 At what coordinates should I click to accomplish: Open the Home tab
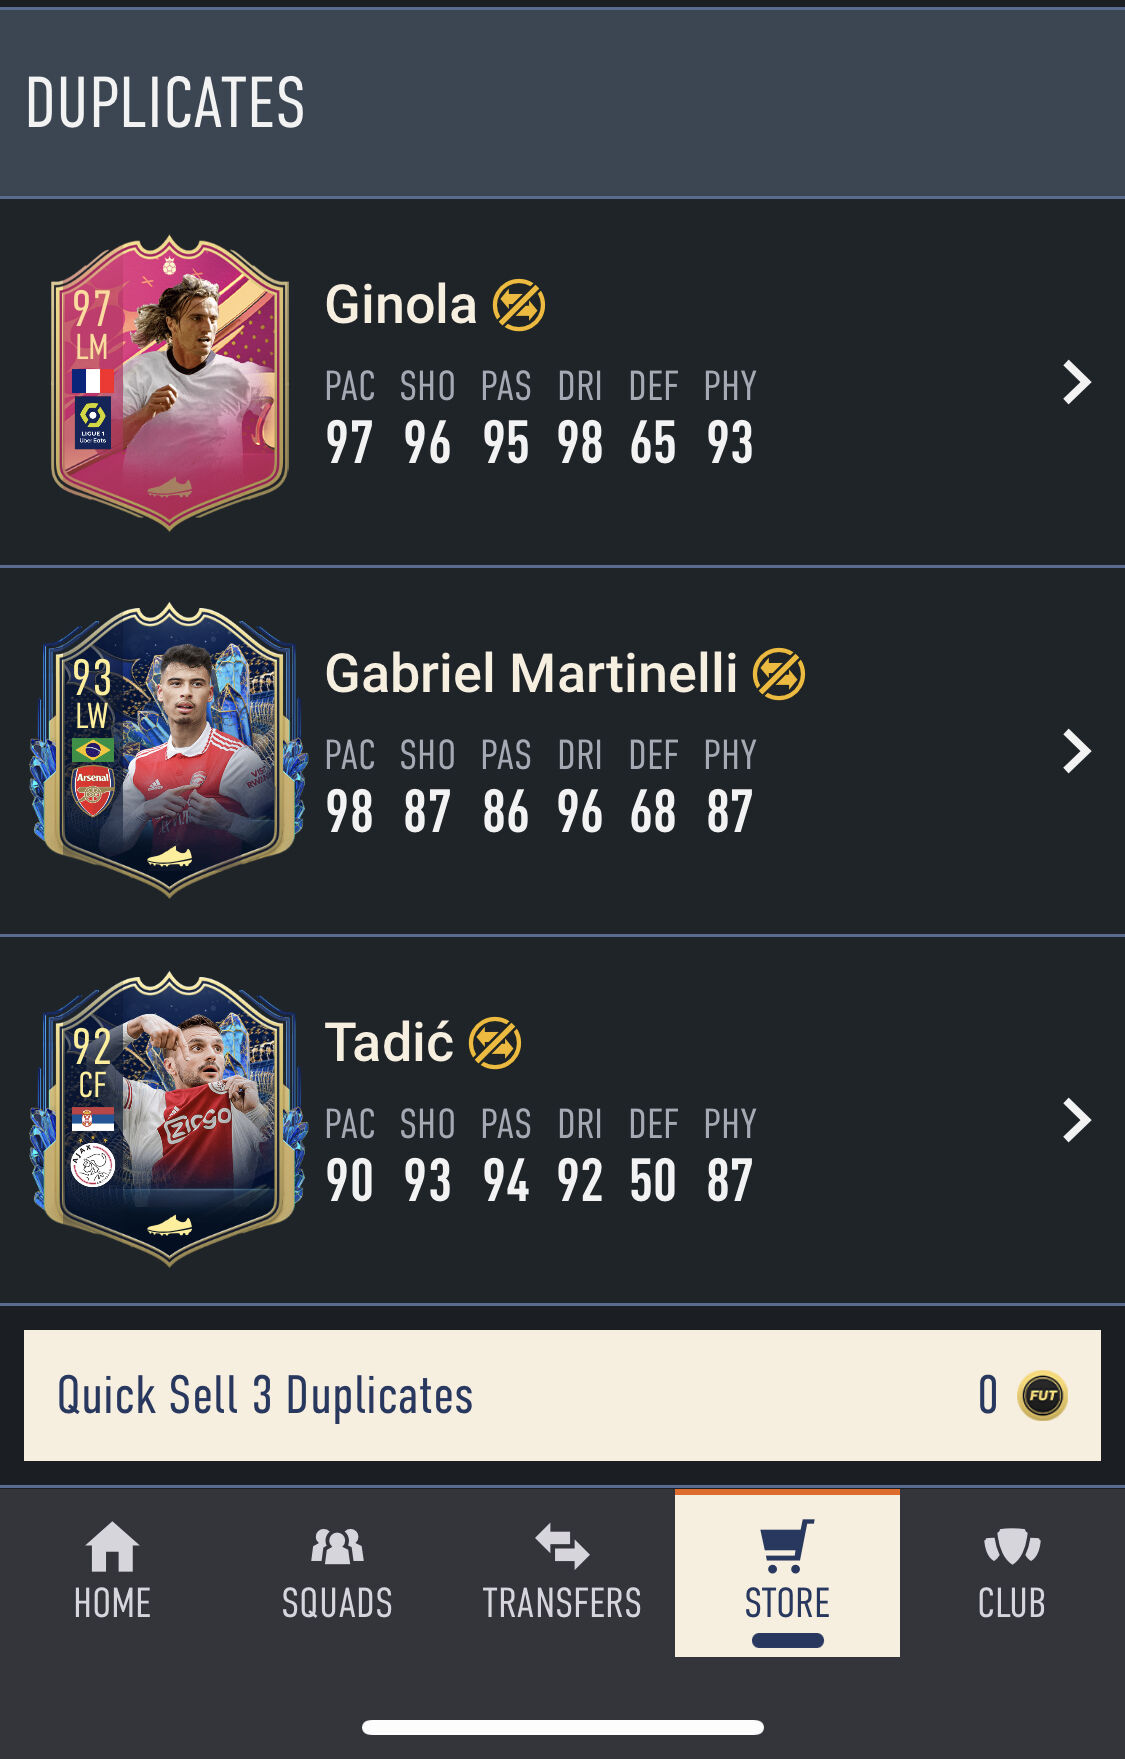112,1572
